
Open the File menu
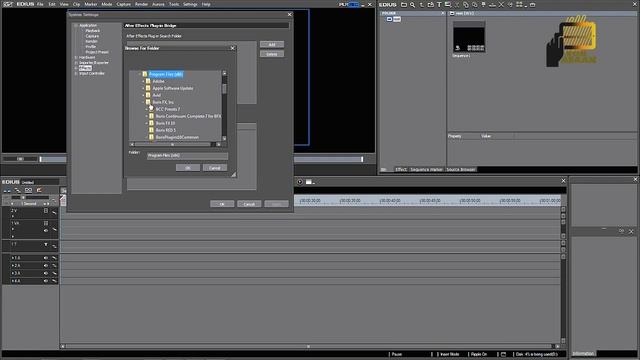(x=40, y=4)
